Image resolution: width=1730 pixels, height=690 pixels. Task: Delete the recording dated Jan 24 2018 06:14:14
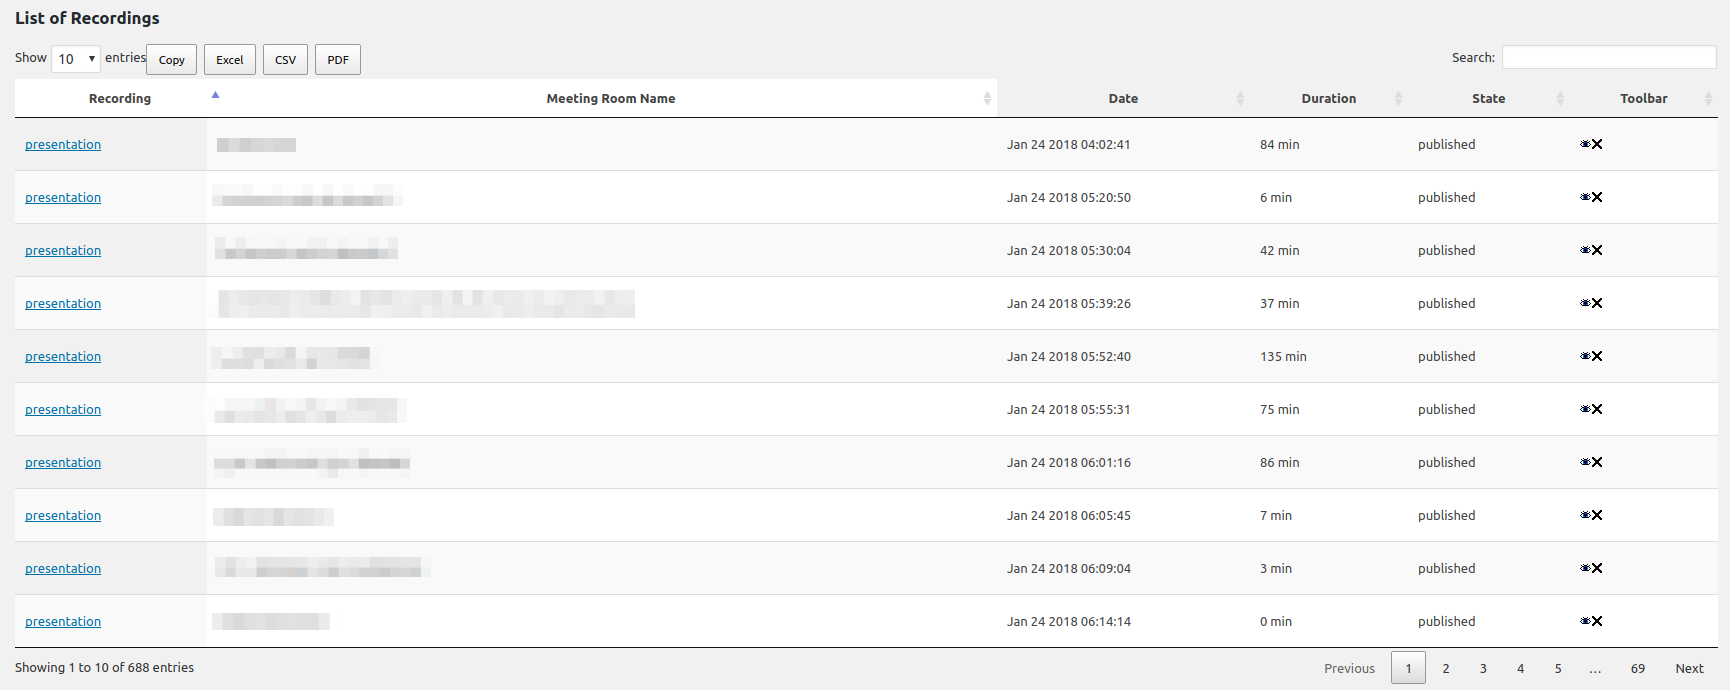[1597, 621]
